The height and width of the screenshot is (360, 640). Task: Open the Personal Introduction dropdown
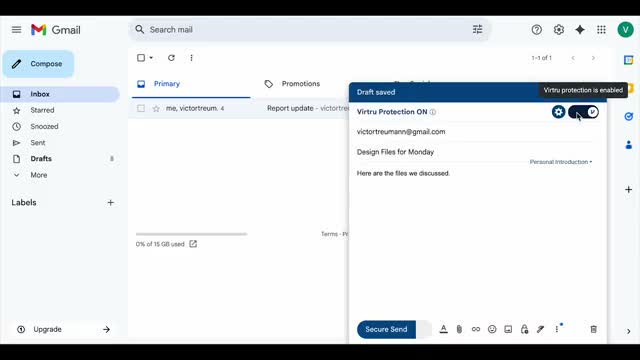pyautogui.click(x=561, y=162)
